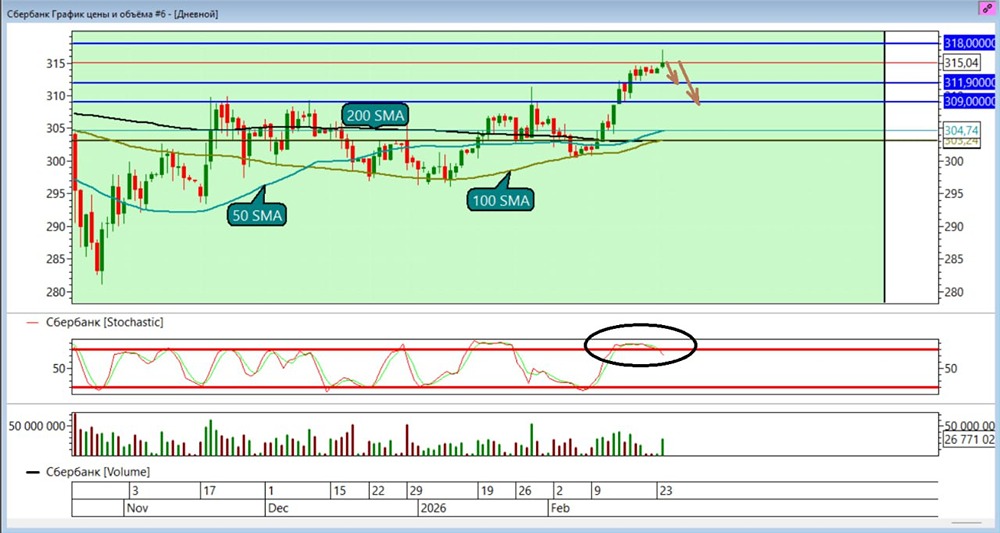Click the 50 label right of Stochastic panel
Viewport: 1000px width, 533px height.
click(x=952, y=369)
